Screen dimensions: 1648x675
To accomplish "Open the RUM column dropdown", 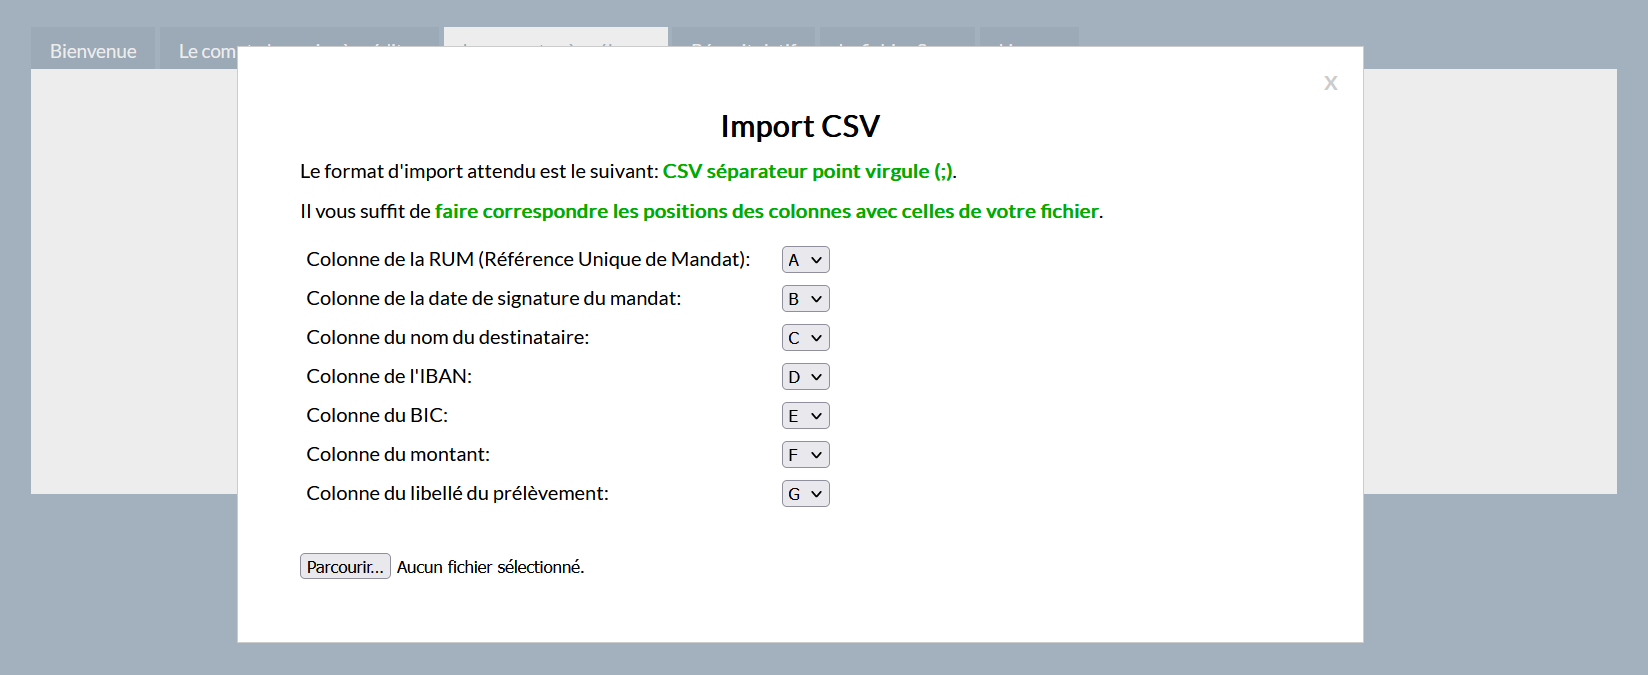I will (805, 260).
